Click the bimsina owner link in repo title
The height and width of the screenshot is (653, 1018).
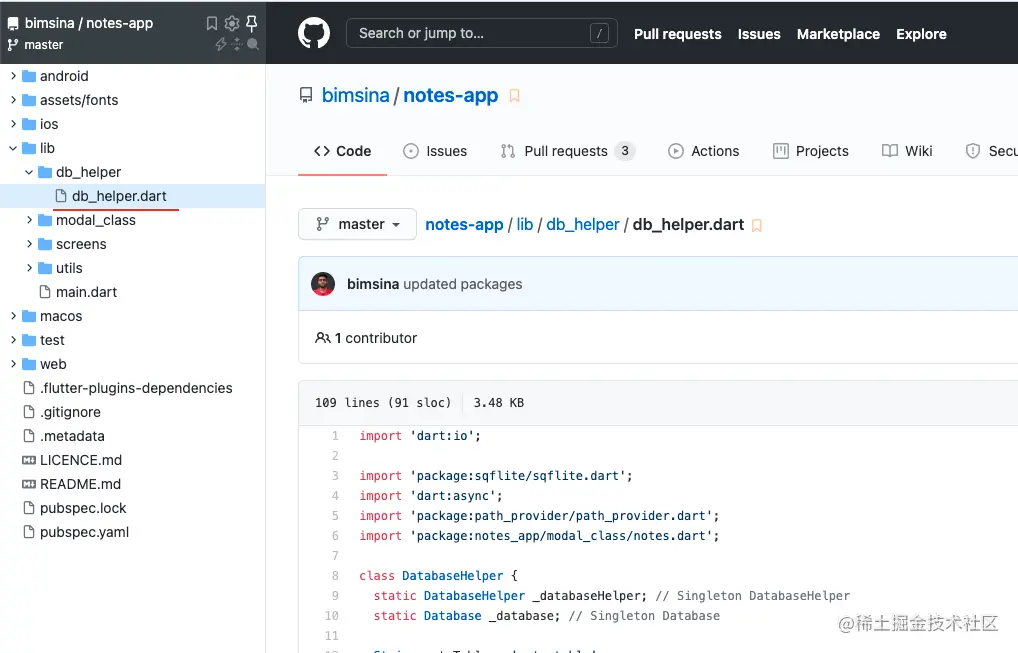(355, 95)
